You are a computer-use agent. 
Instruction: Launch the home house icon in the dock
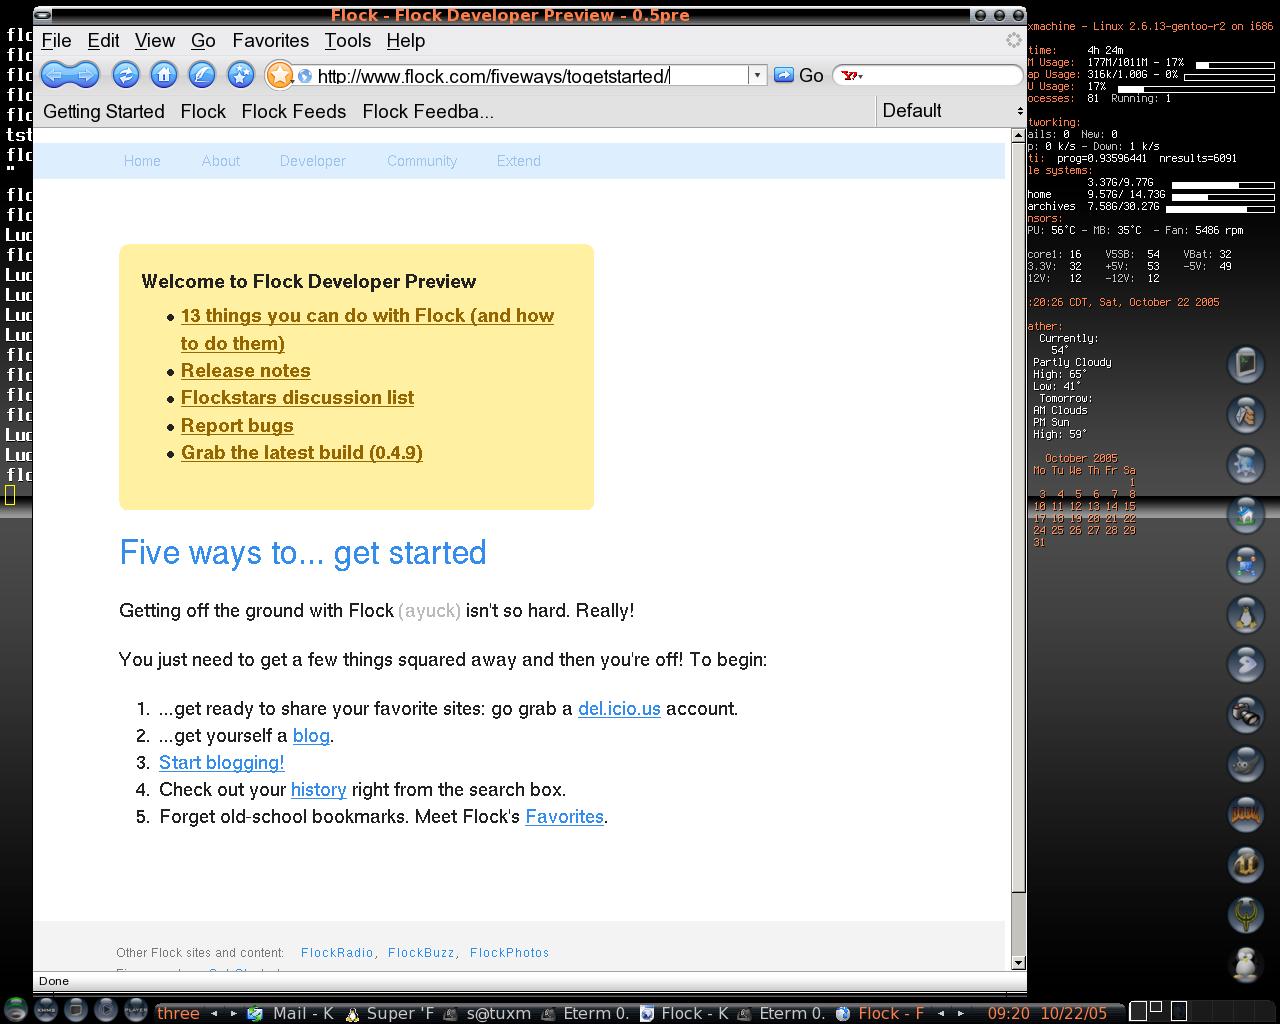(x=1246, y=514)
